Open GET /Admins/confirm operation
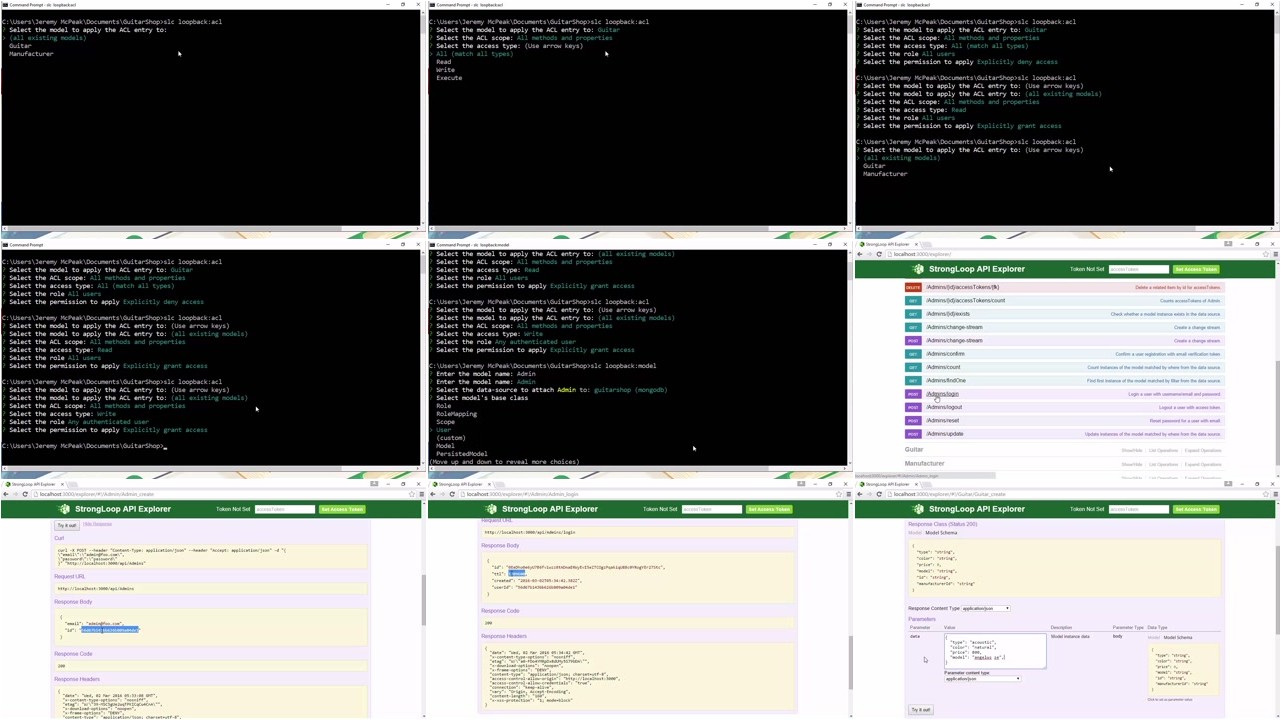 [945, 354]
